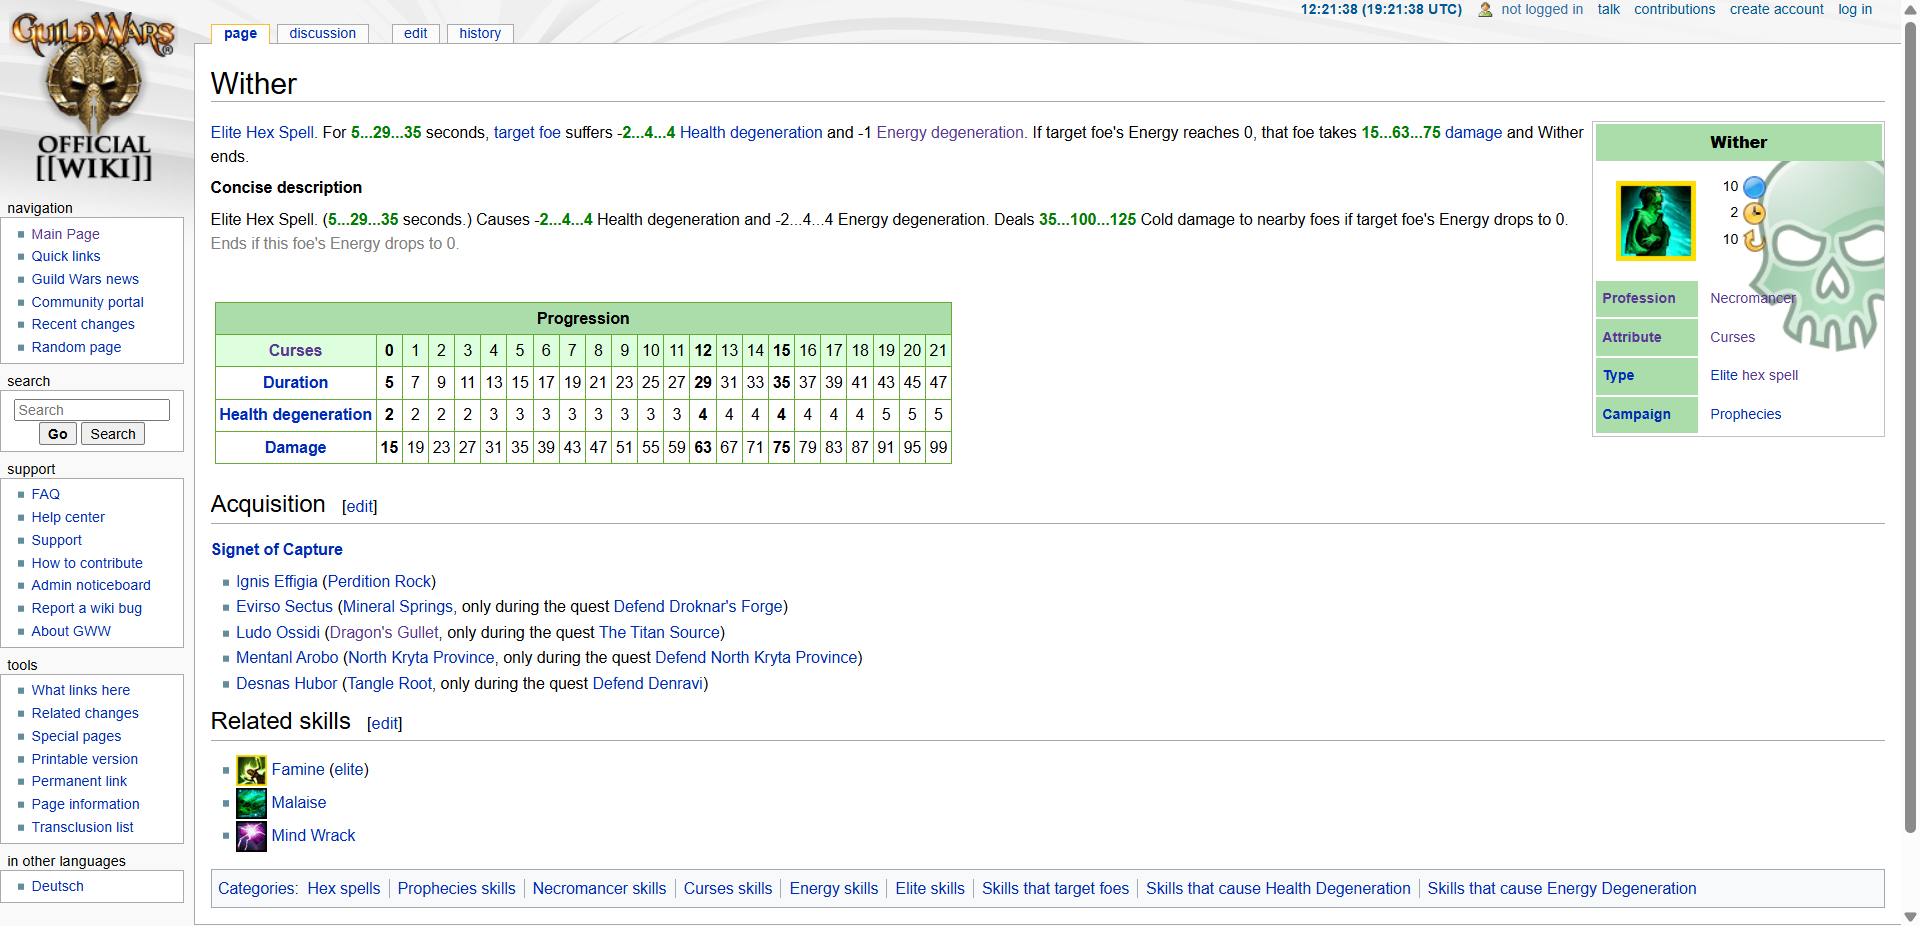Click the Go button

click(58, 434)
